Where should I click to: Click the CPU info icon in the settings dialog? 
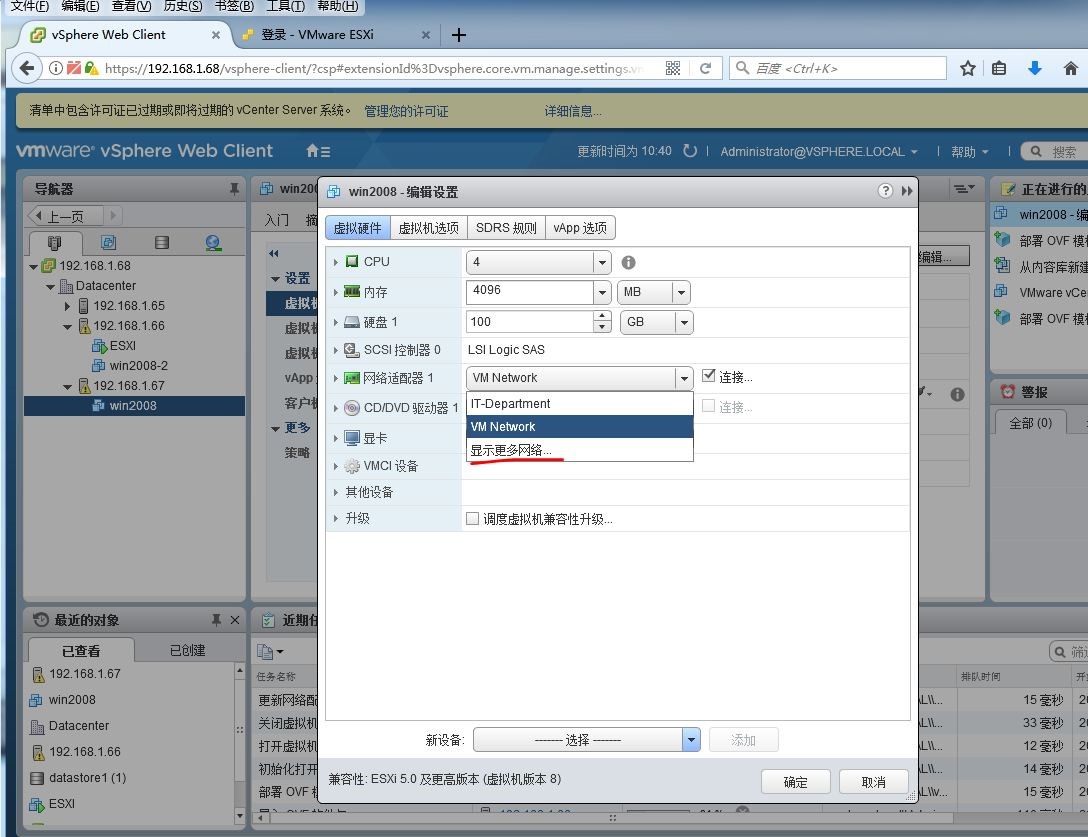[626, 261]
